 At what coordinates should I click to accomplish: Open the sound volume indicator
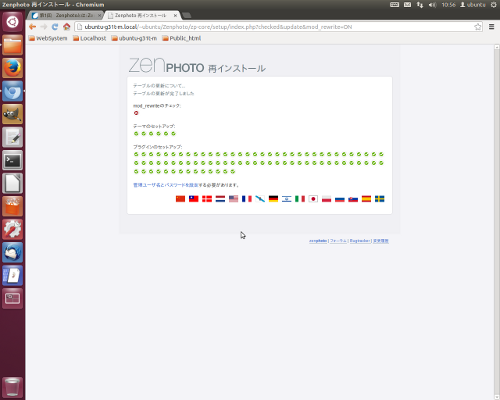[x=432, y=5]
